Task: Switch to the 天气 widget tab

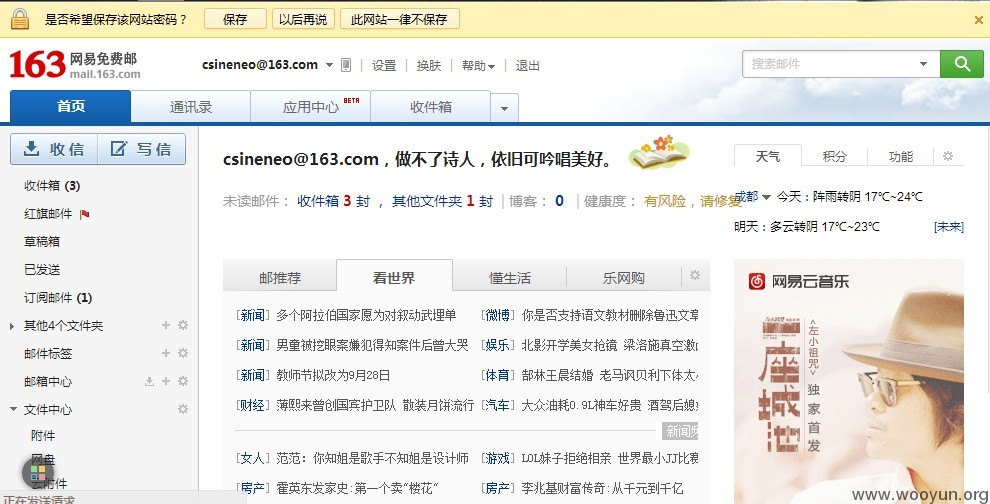Action: (768, 156)
